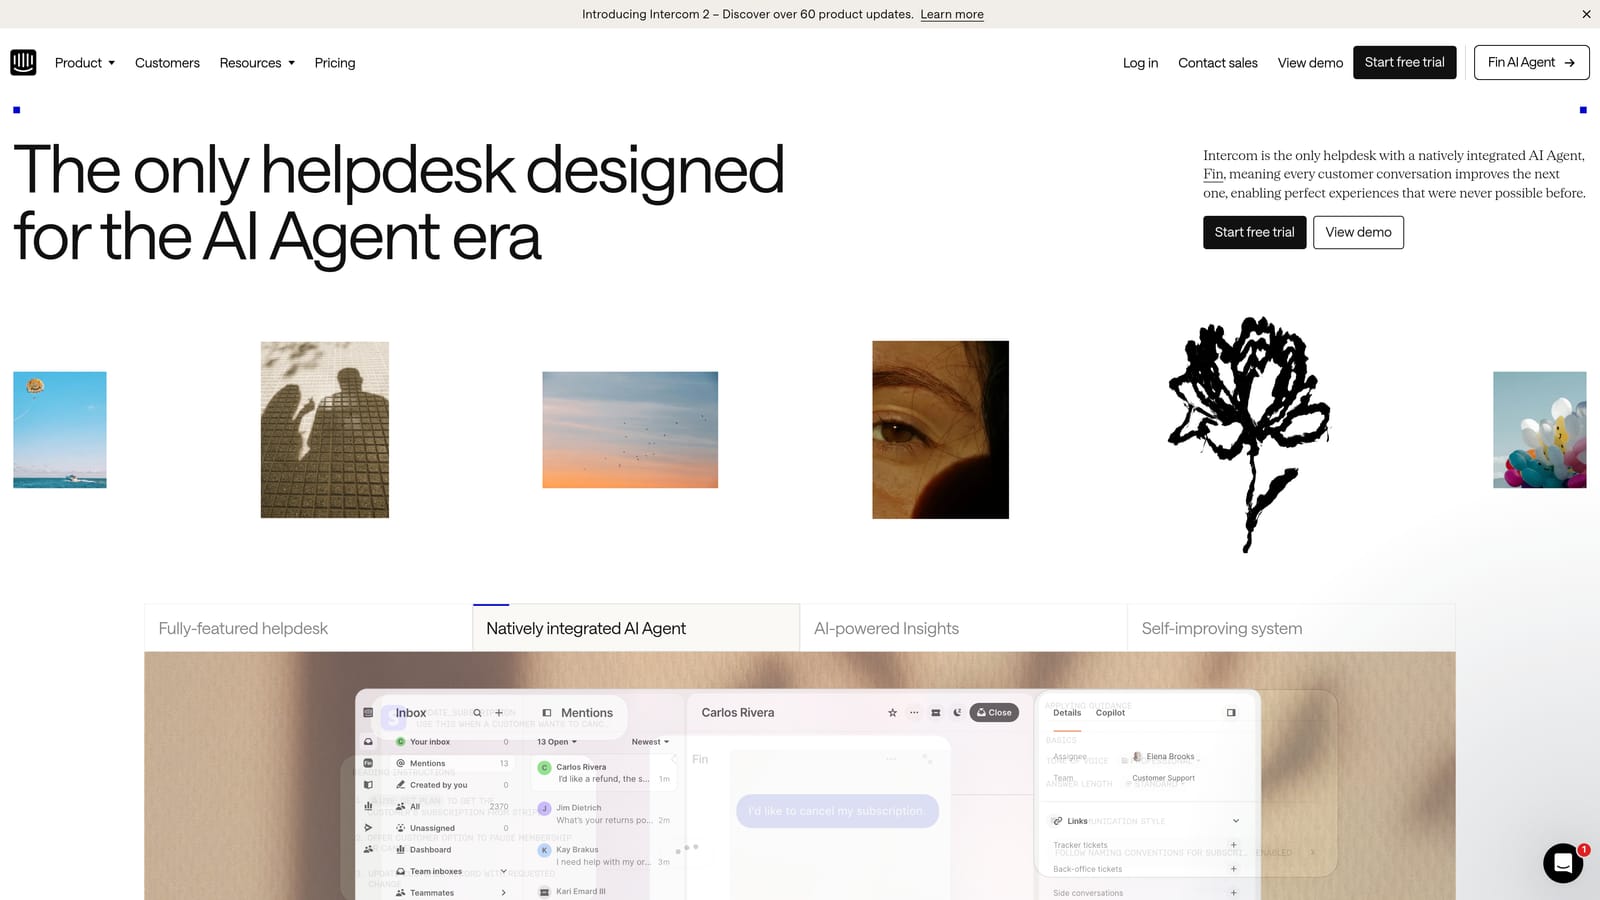Click assignee Elena Brooks in details
The width and height of the screenshot is (1600, 900).
[x=1164, y=757]
